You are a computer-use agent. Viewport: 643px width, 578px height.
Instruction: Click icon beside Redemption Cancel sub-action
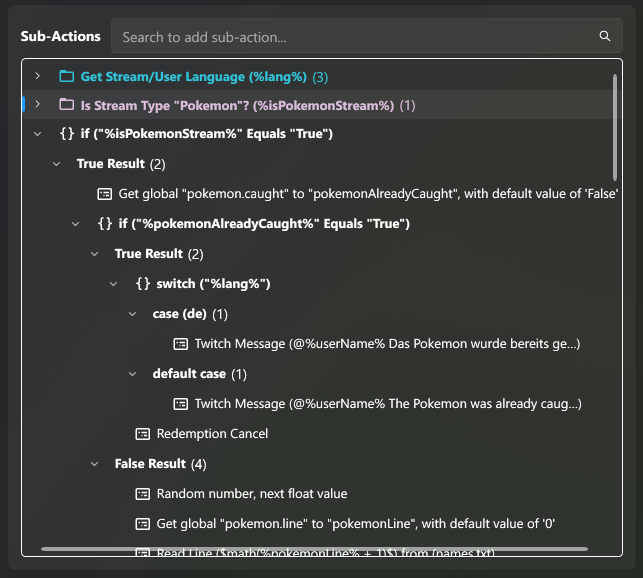pyautogui.click(x=143, y=434)
